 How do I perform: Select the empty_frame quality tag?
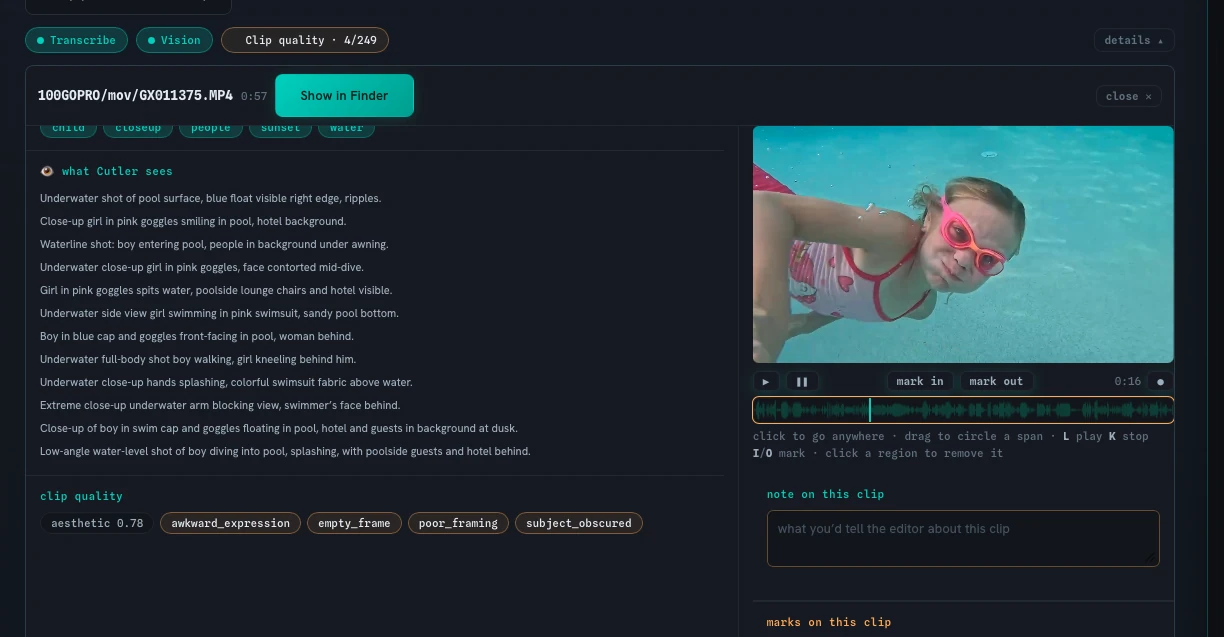point(354,523)
